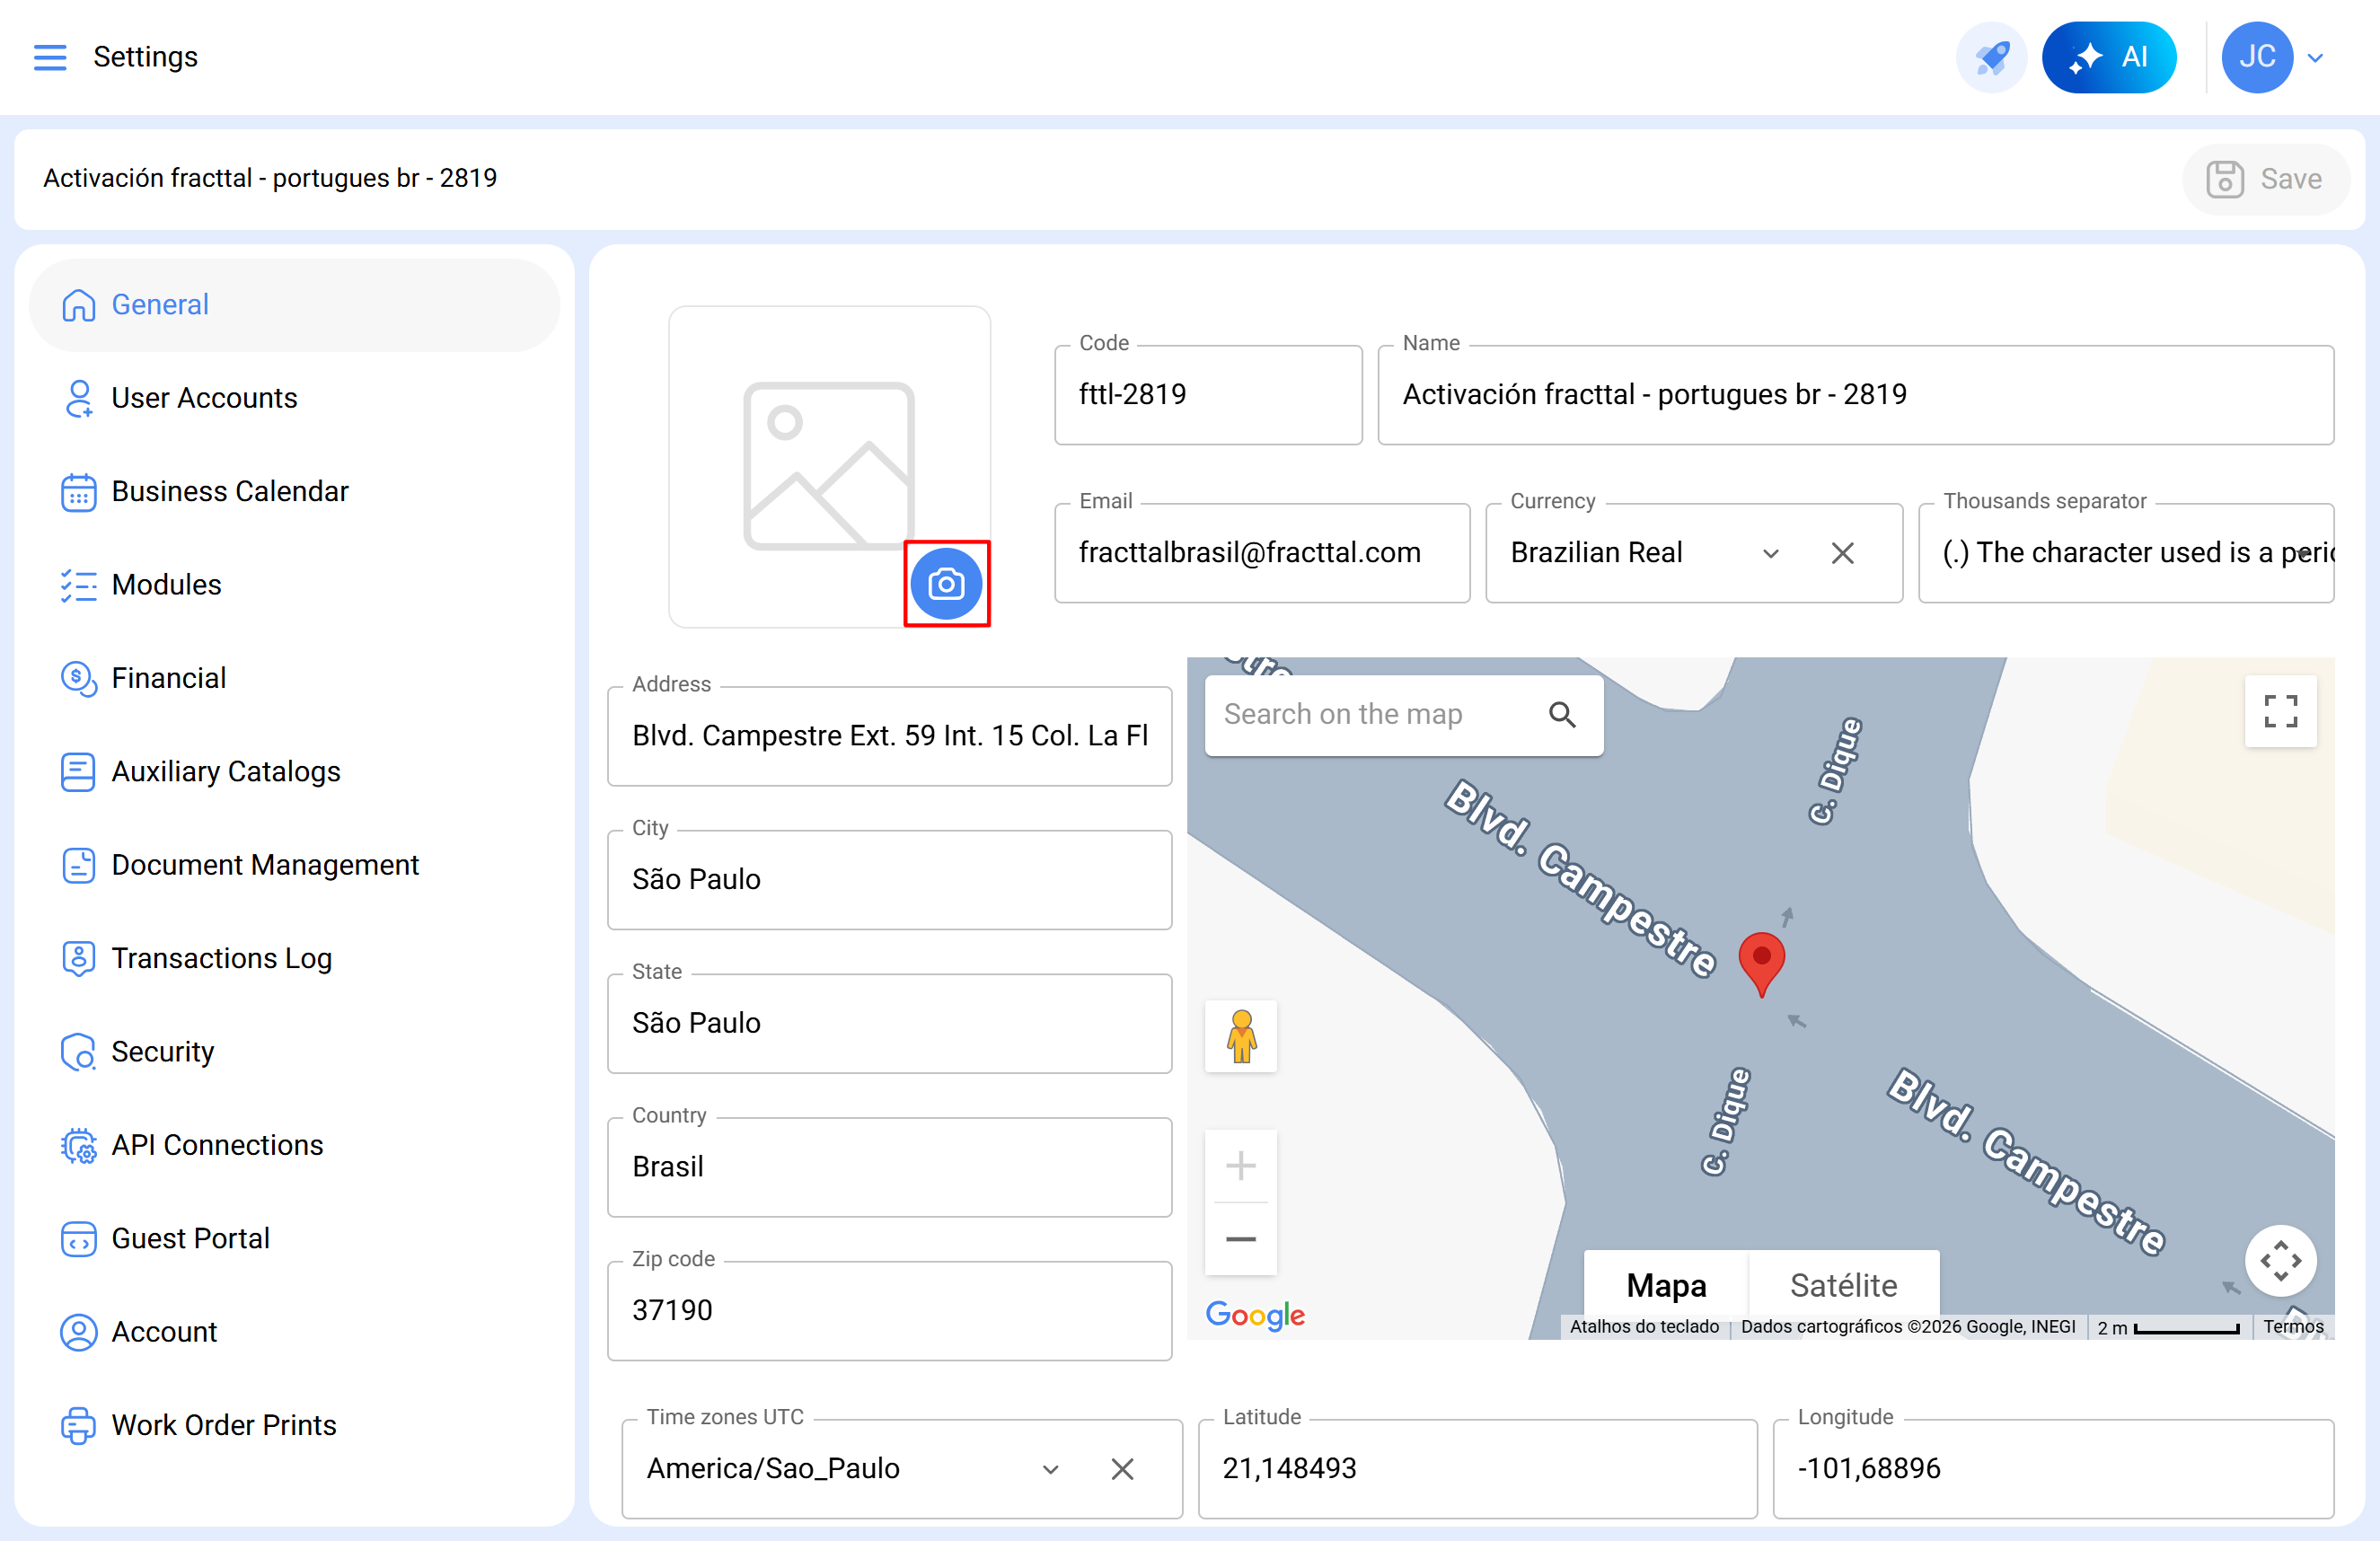
Task: Zoom in on the map
Action: pos(1240,1166)
